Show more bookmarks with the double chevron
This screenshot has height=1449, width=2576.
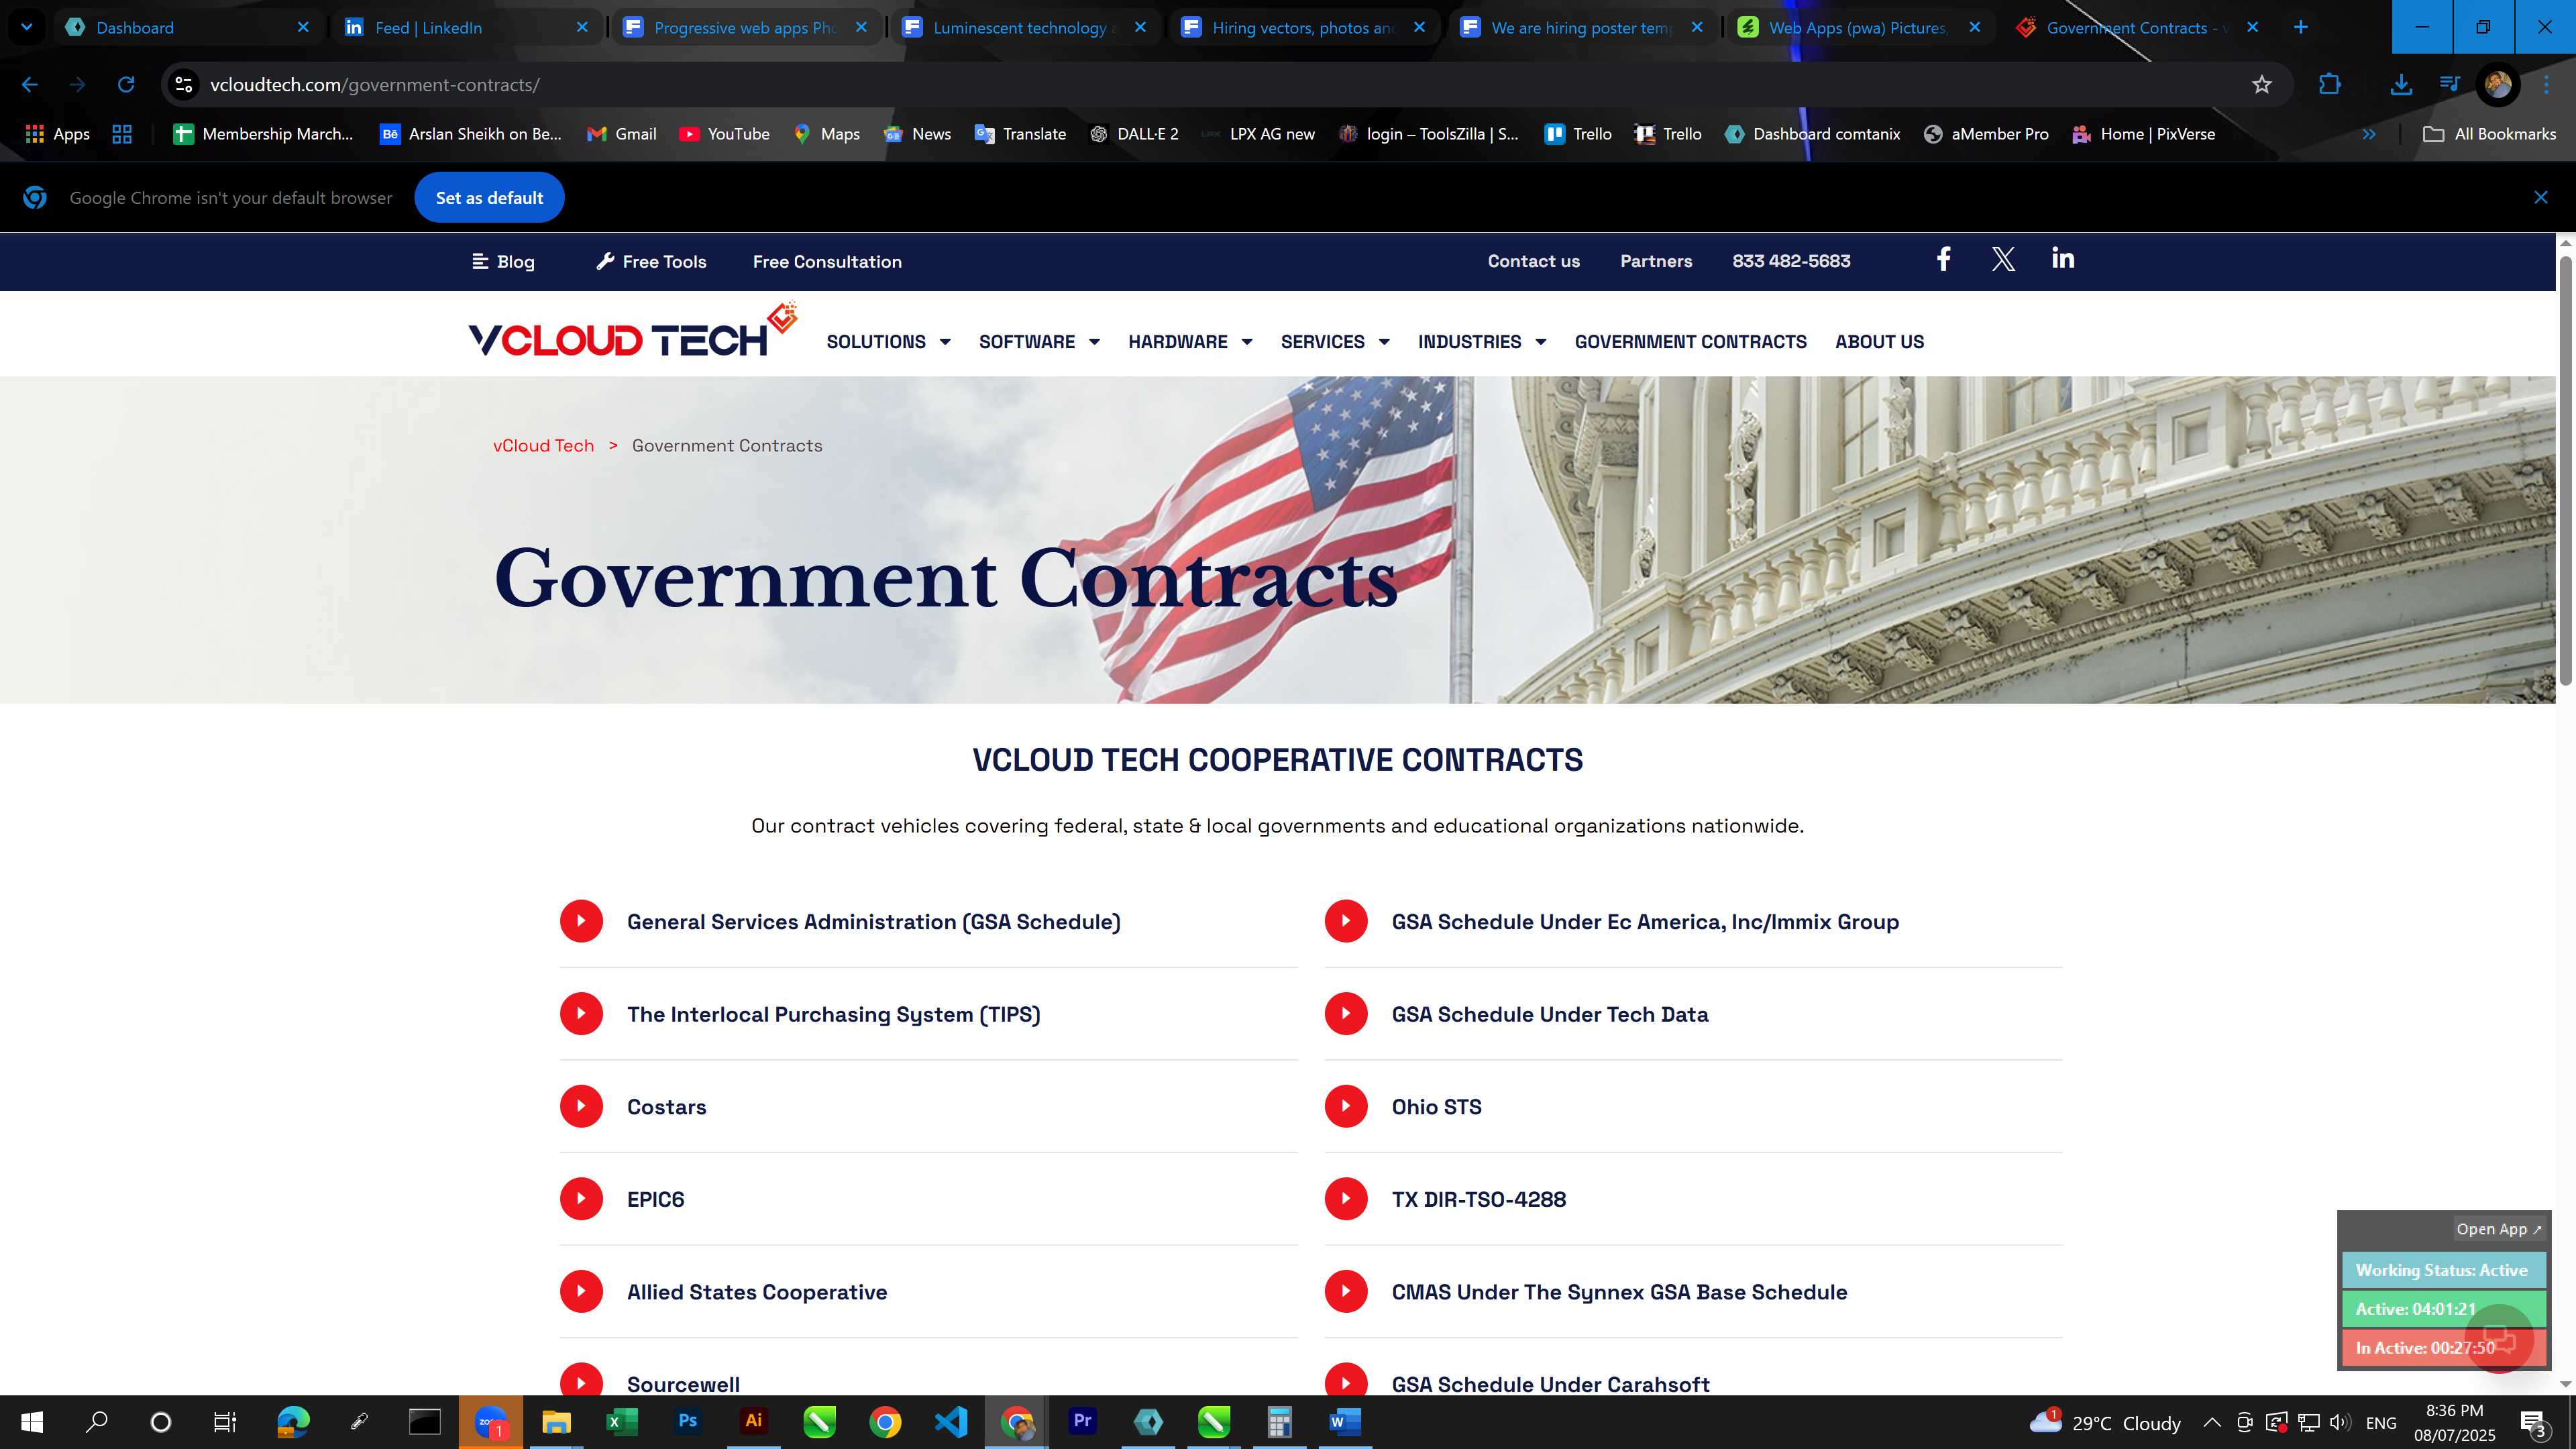[x=2369, y=134]
